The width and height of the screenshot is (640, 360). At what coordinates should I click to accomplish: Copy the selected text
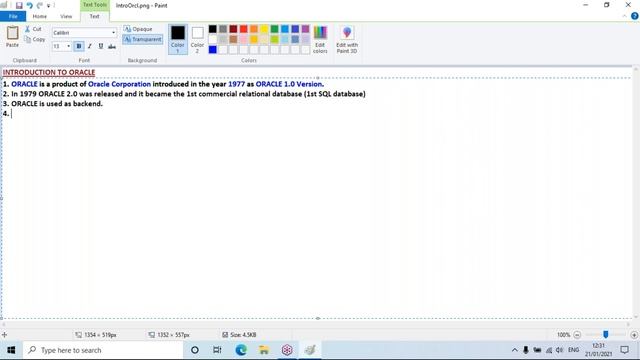(x=34, y=39)
